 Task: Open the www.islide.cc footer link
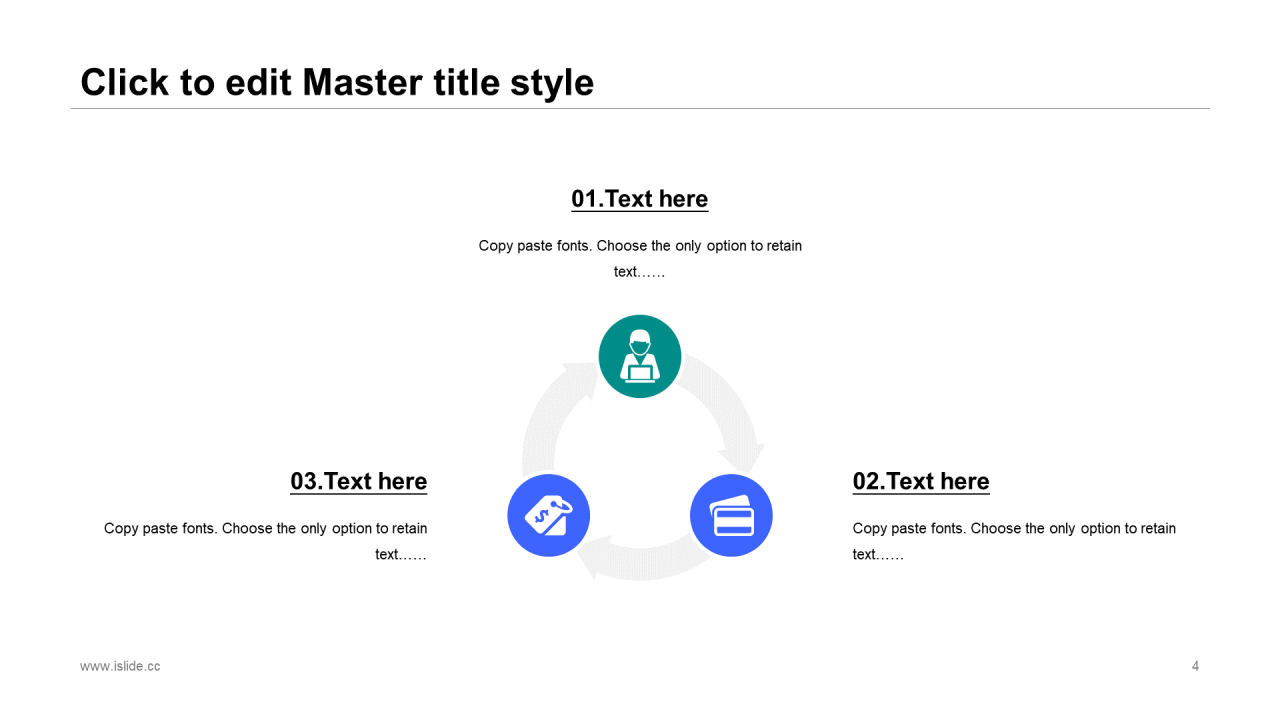120,666
